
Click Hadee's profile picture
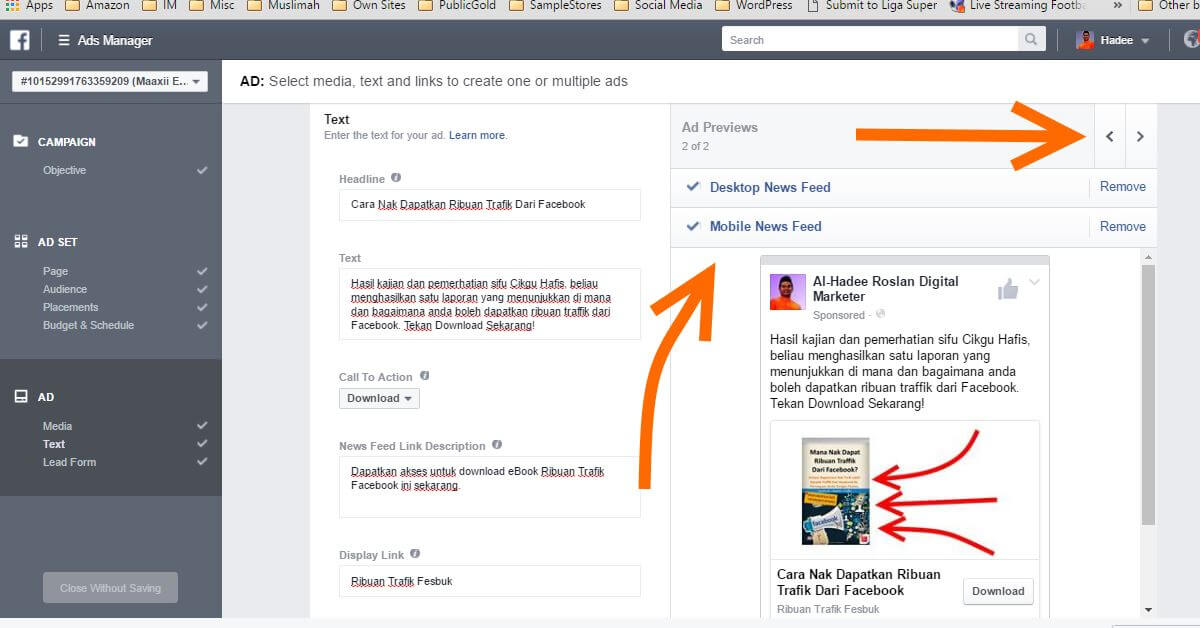click(x=1085, y=40)
